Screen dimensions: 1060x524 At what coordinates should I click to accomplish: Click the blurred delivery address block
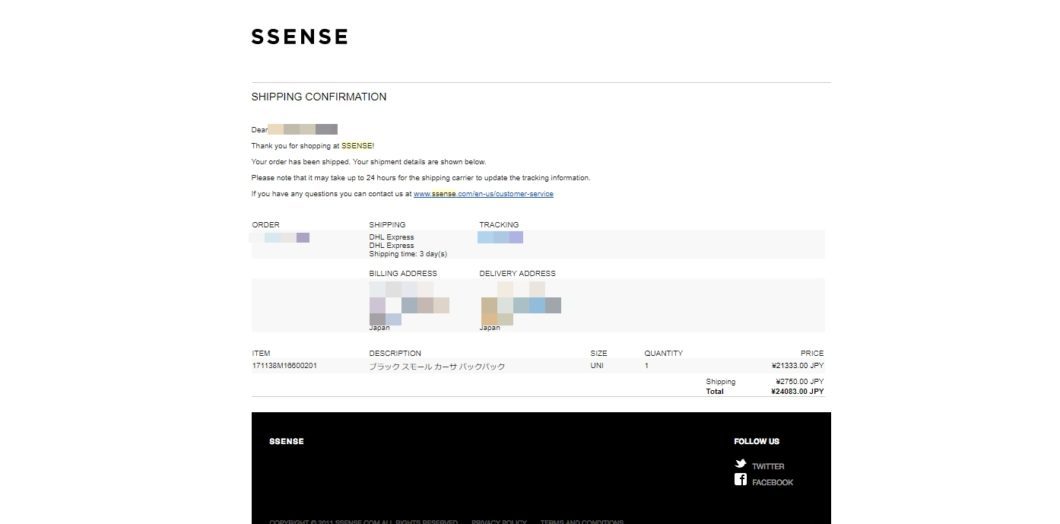pos(521,305)
